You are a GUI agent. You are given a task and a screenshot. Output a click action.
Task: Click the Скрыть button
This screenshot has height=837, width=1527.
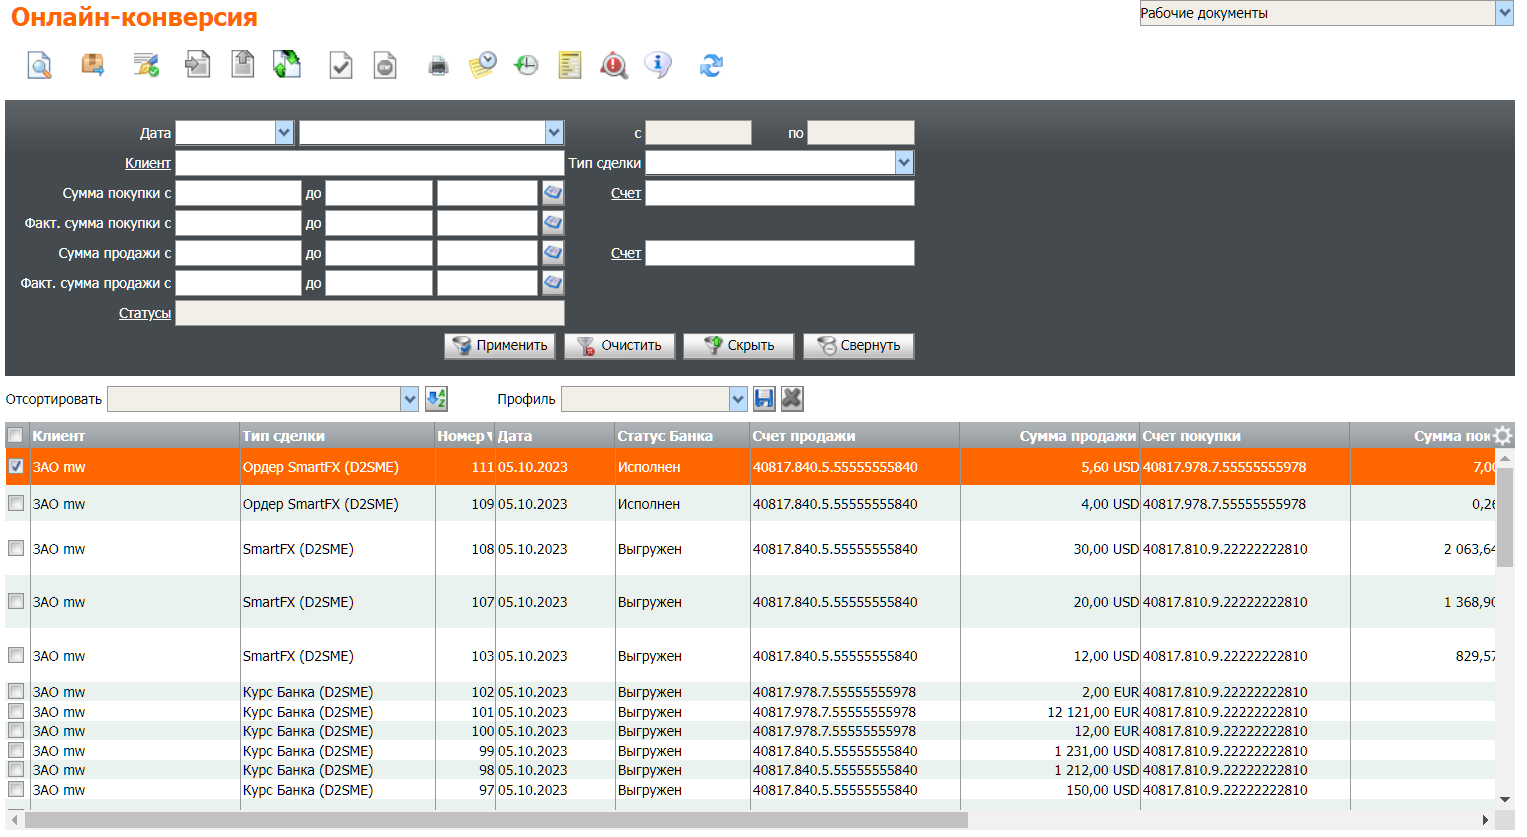(738, 346)
